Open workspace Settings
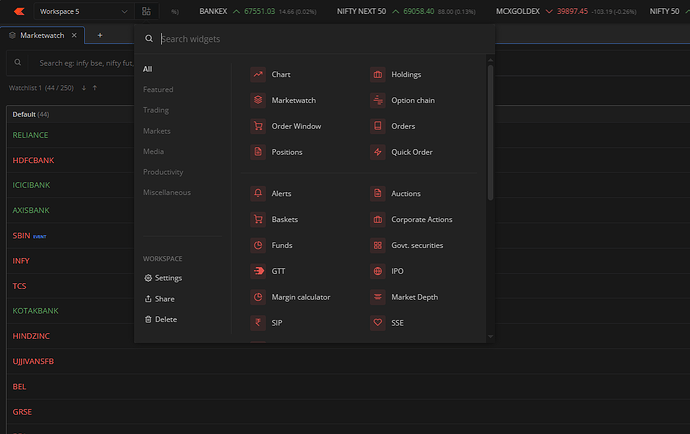This screenshot has width=690, height=434. (x=163, y=278)
